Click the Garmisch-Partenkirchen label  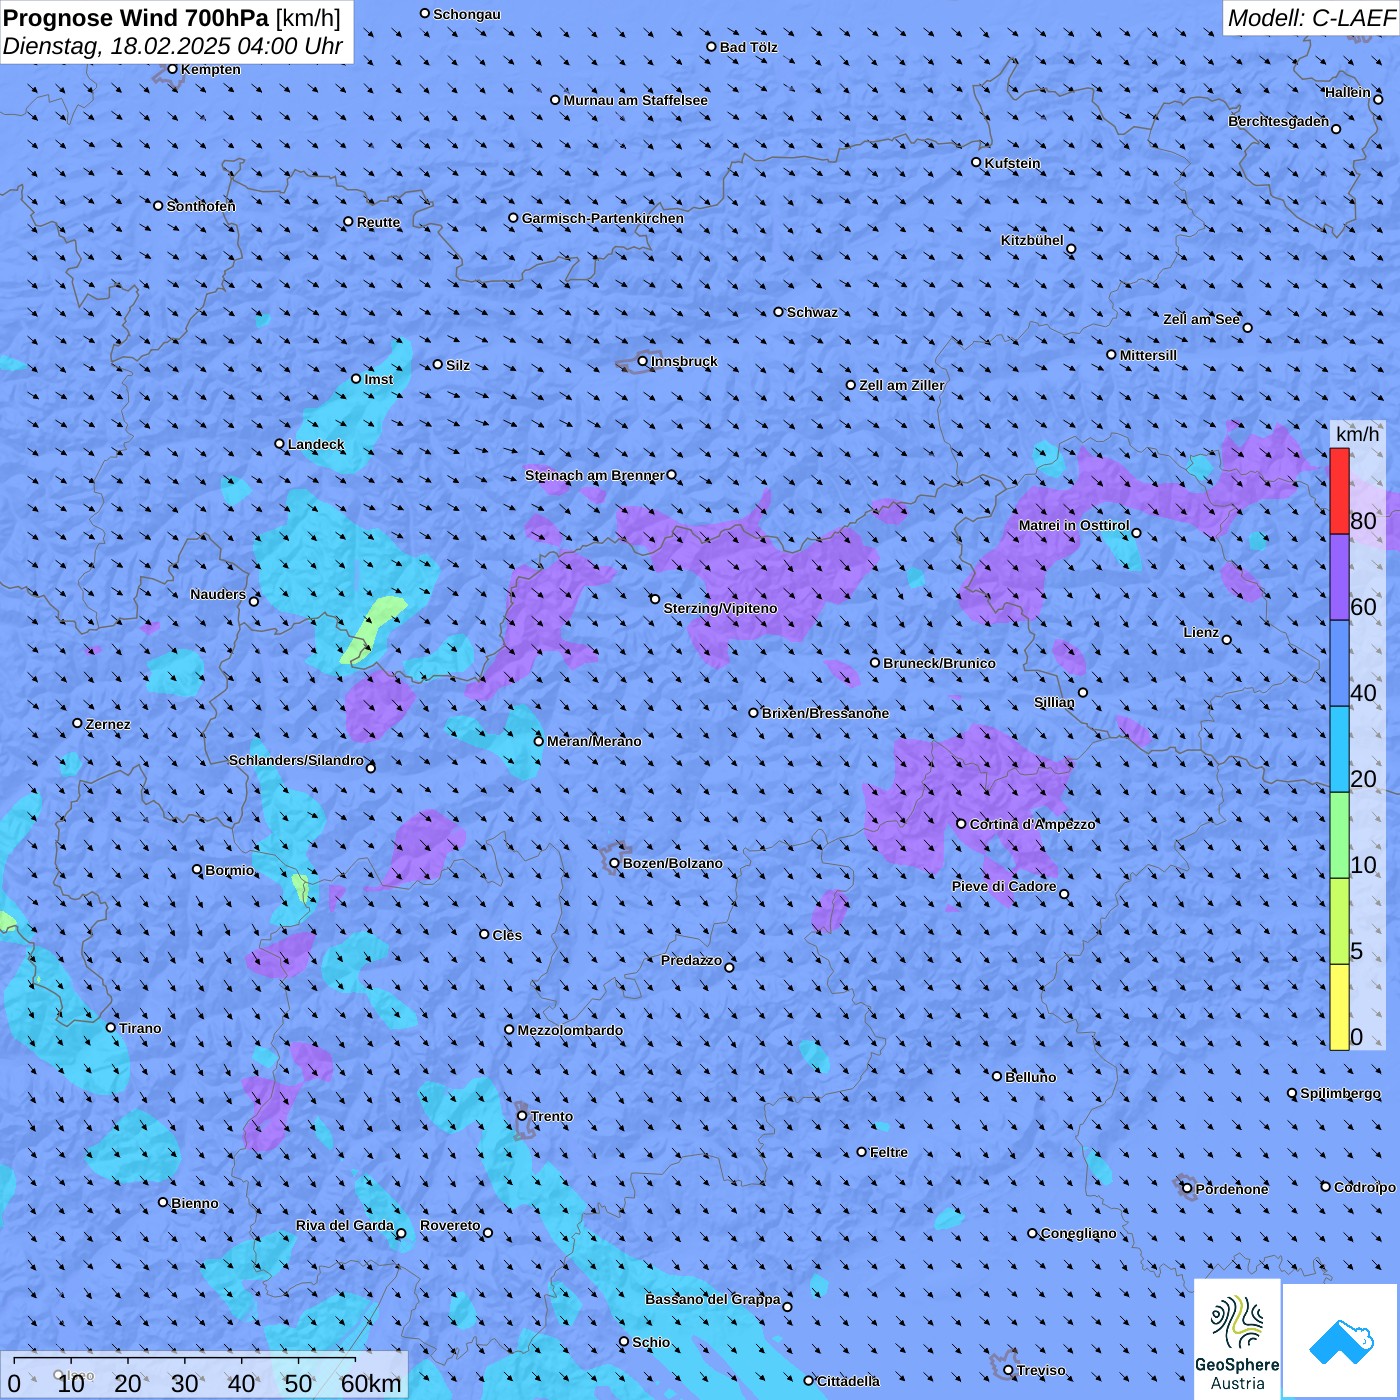(603, 218)
